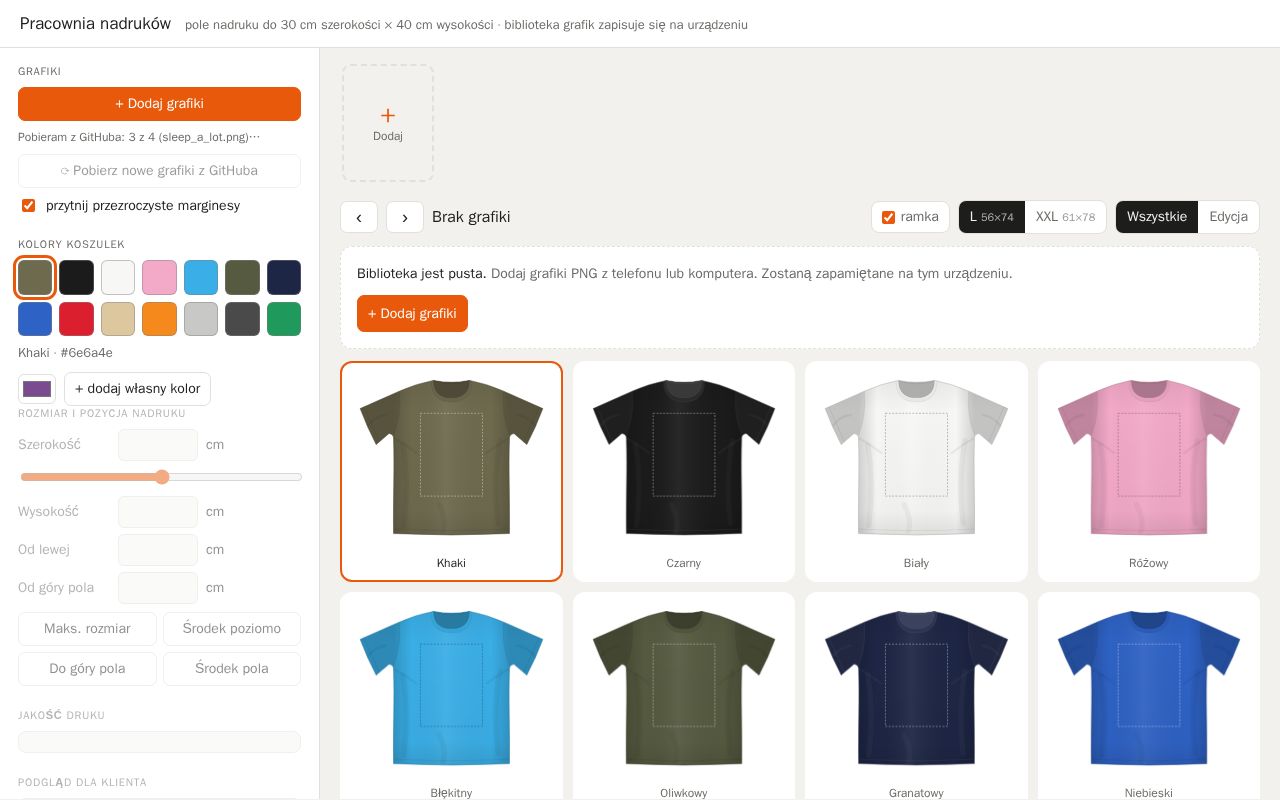Select the white shirt color swatch
The height and width of the screenshot is (800, 1280).
coord(118,278)
